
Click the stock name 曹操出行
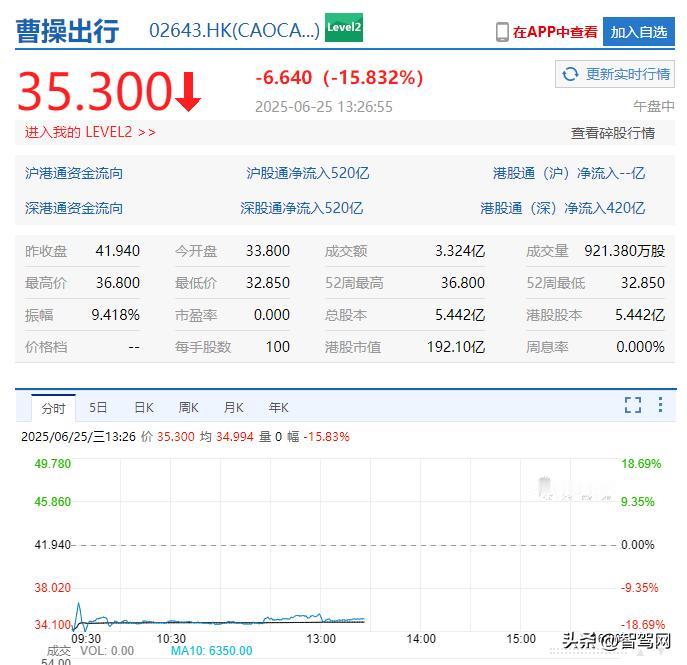(x=67, y=31)
